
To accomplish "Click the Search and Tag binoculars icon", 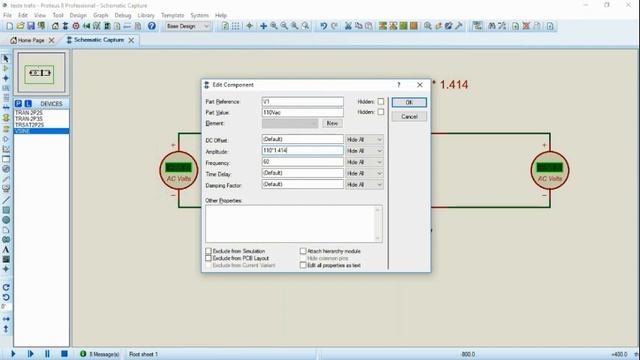I will 492,26.
